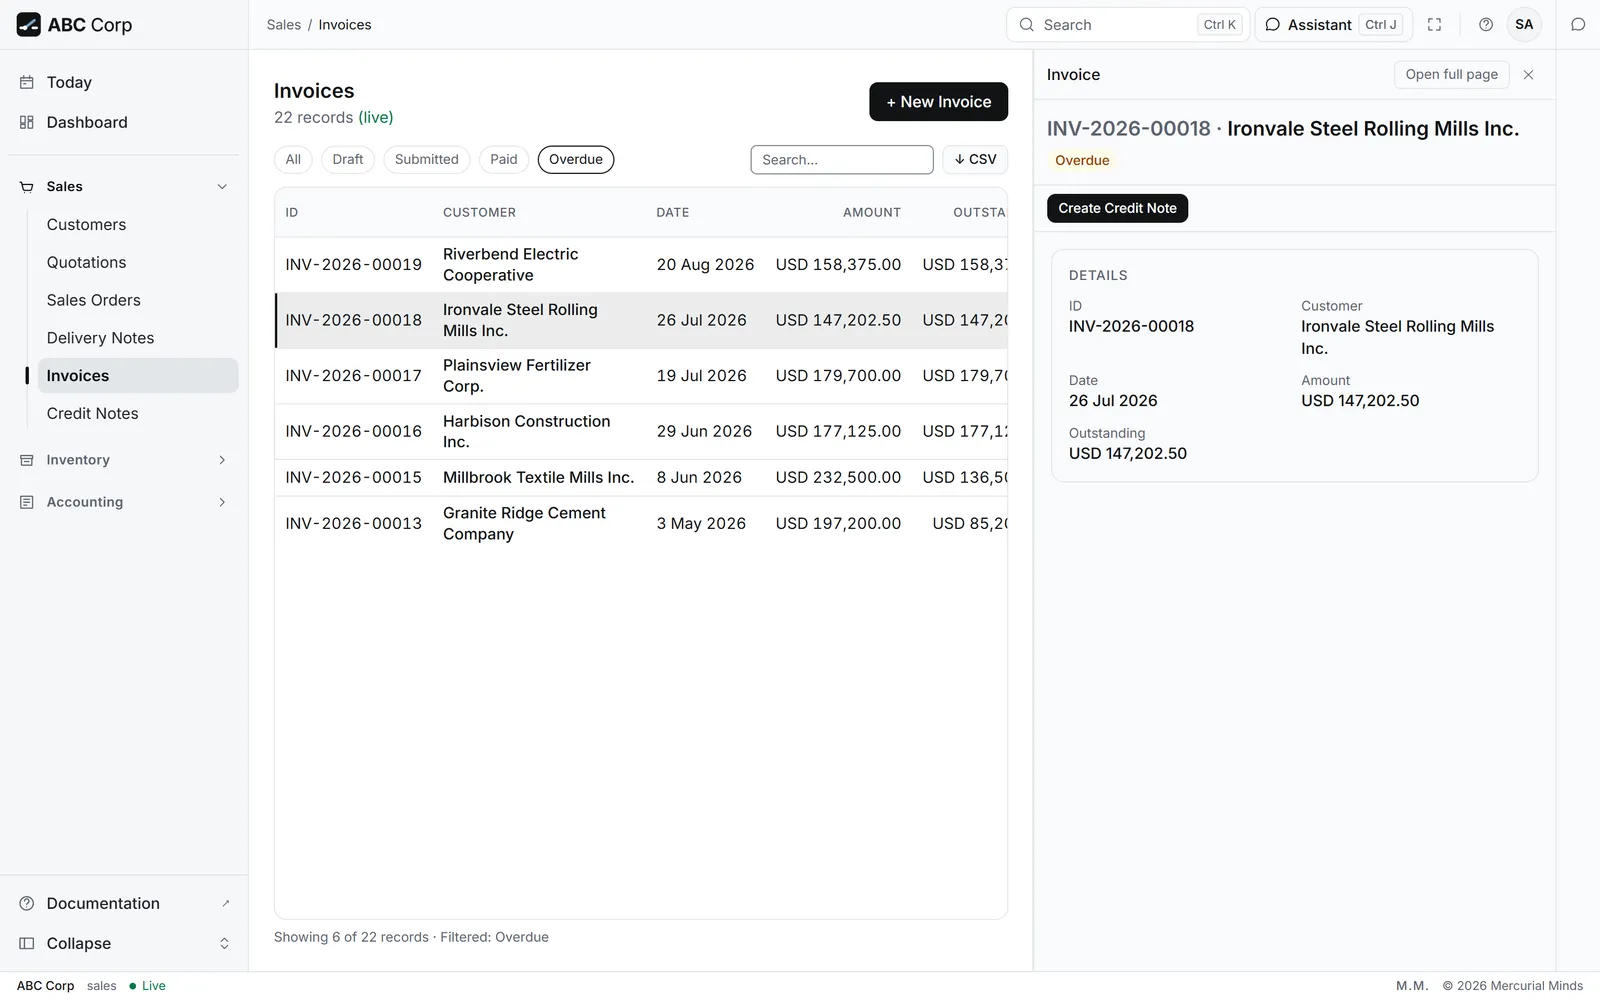The width and height of the screenshot is (1600, 1000).
Task: Open Credit Notes in the sidebar
Action: (138, 414)
